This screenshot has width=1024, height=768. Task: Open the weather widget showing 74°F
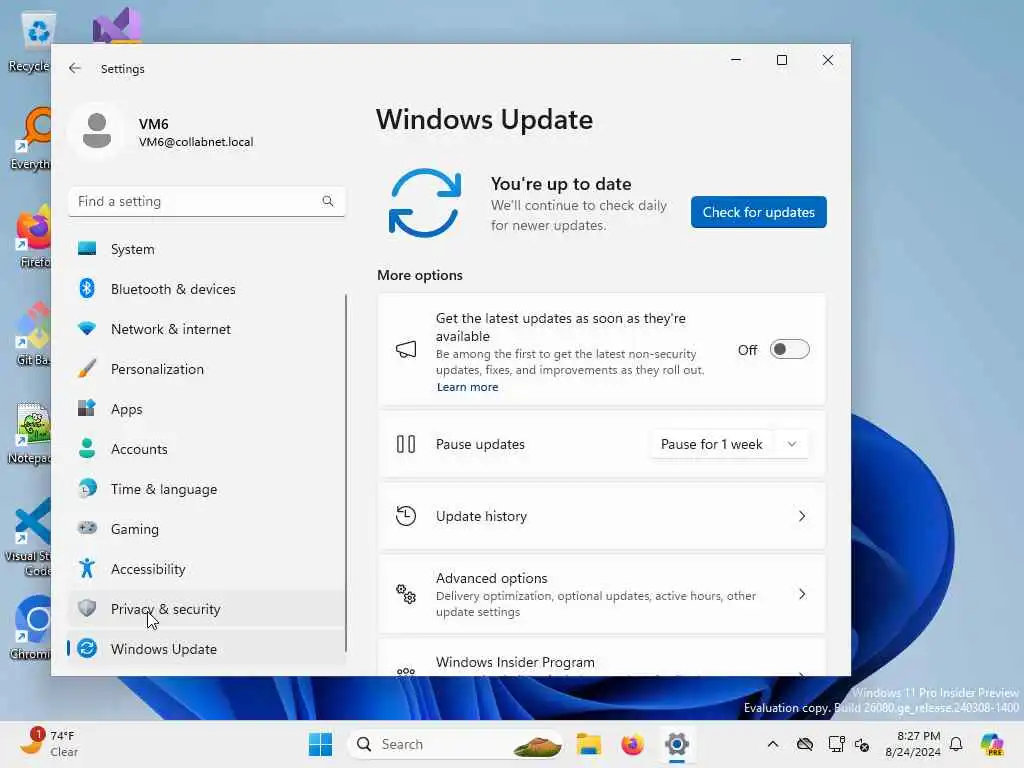tap(50, 743)
